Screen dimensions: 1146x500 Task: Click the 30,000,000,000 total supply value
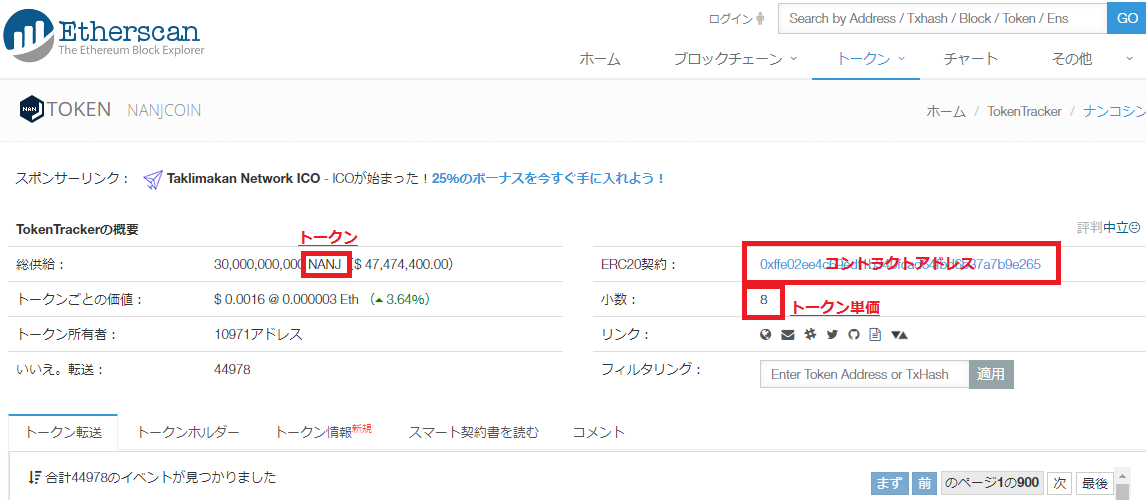click(x=257, y=264)
